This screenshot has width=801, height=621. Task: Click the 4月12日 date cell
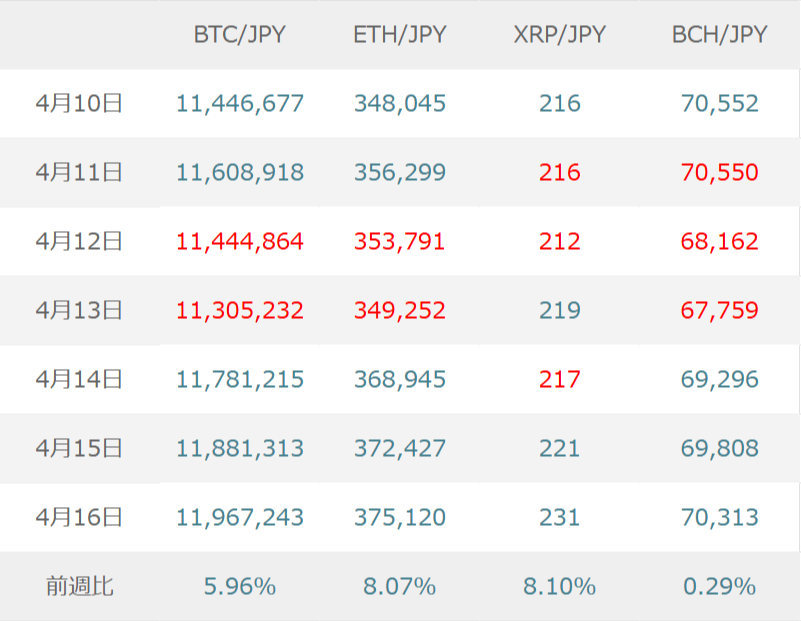79,241
